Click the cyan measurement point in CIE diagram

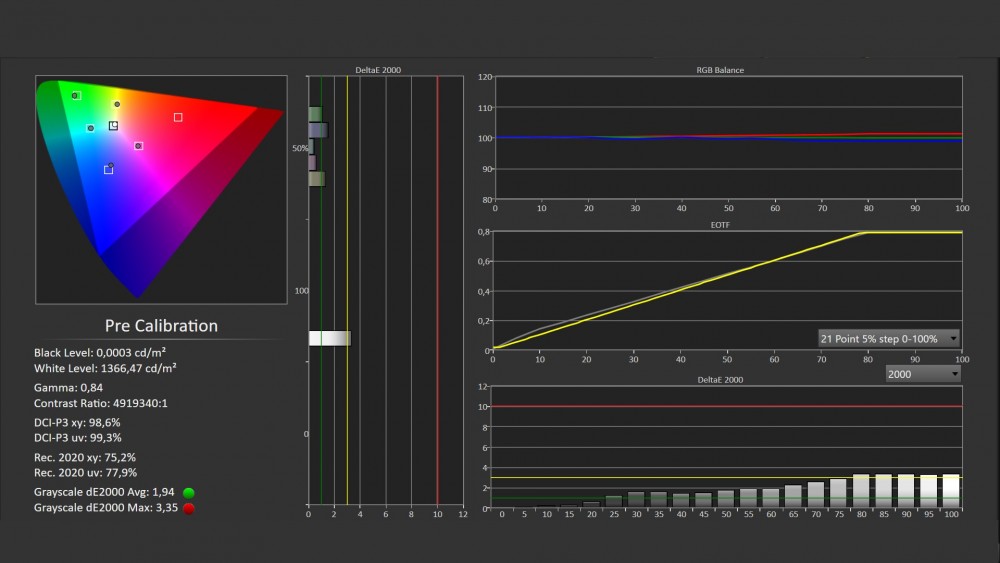(x=90, y=128)
